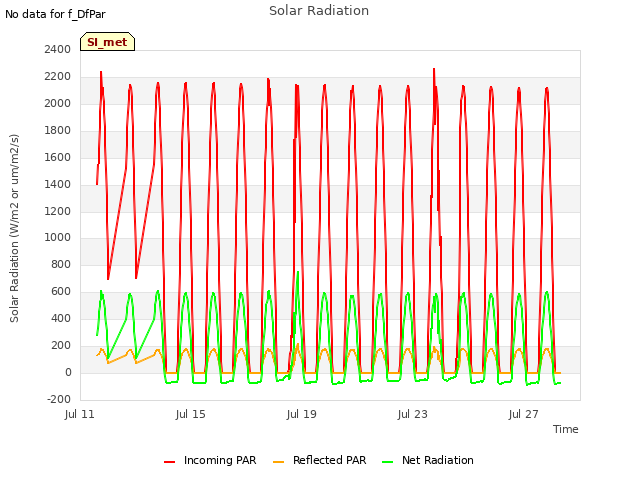Click the y-axis title Solar Radiation (W/m2 or um/m2/s)

point(14,228)
